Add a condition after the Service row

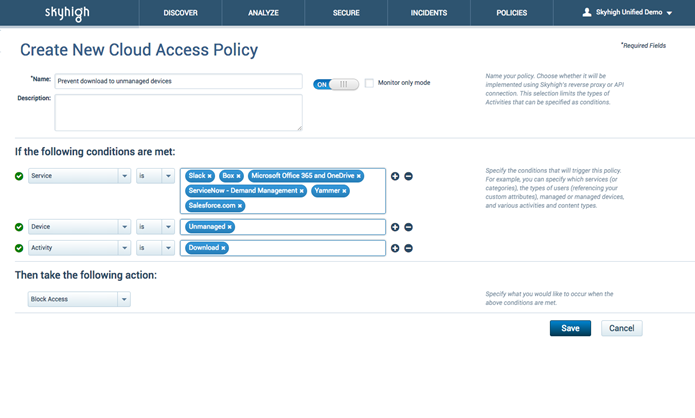click(x=395, y=176)
